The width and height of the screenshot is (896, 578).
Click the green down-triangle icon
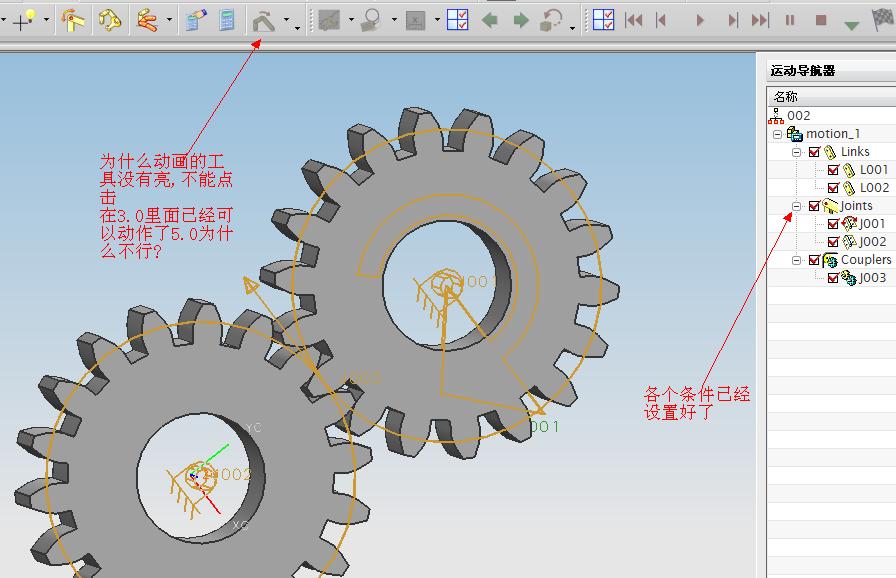point(851,25)
